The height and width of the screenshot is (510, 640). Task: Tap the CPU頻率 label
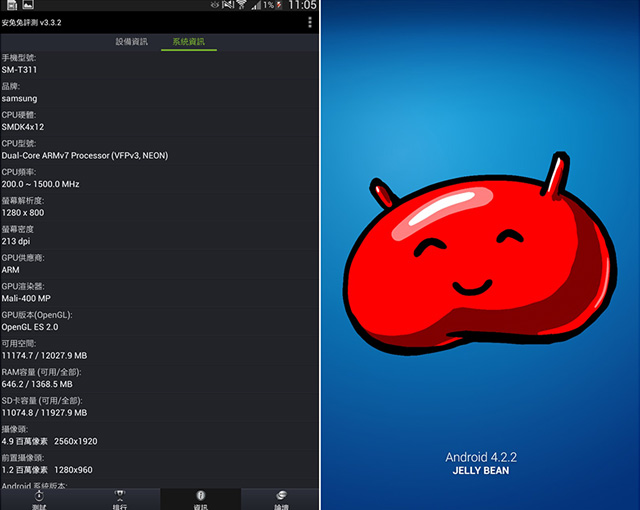tap(19, 172)
